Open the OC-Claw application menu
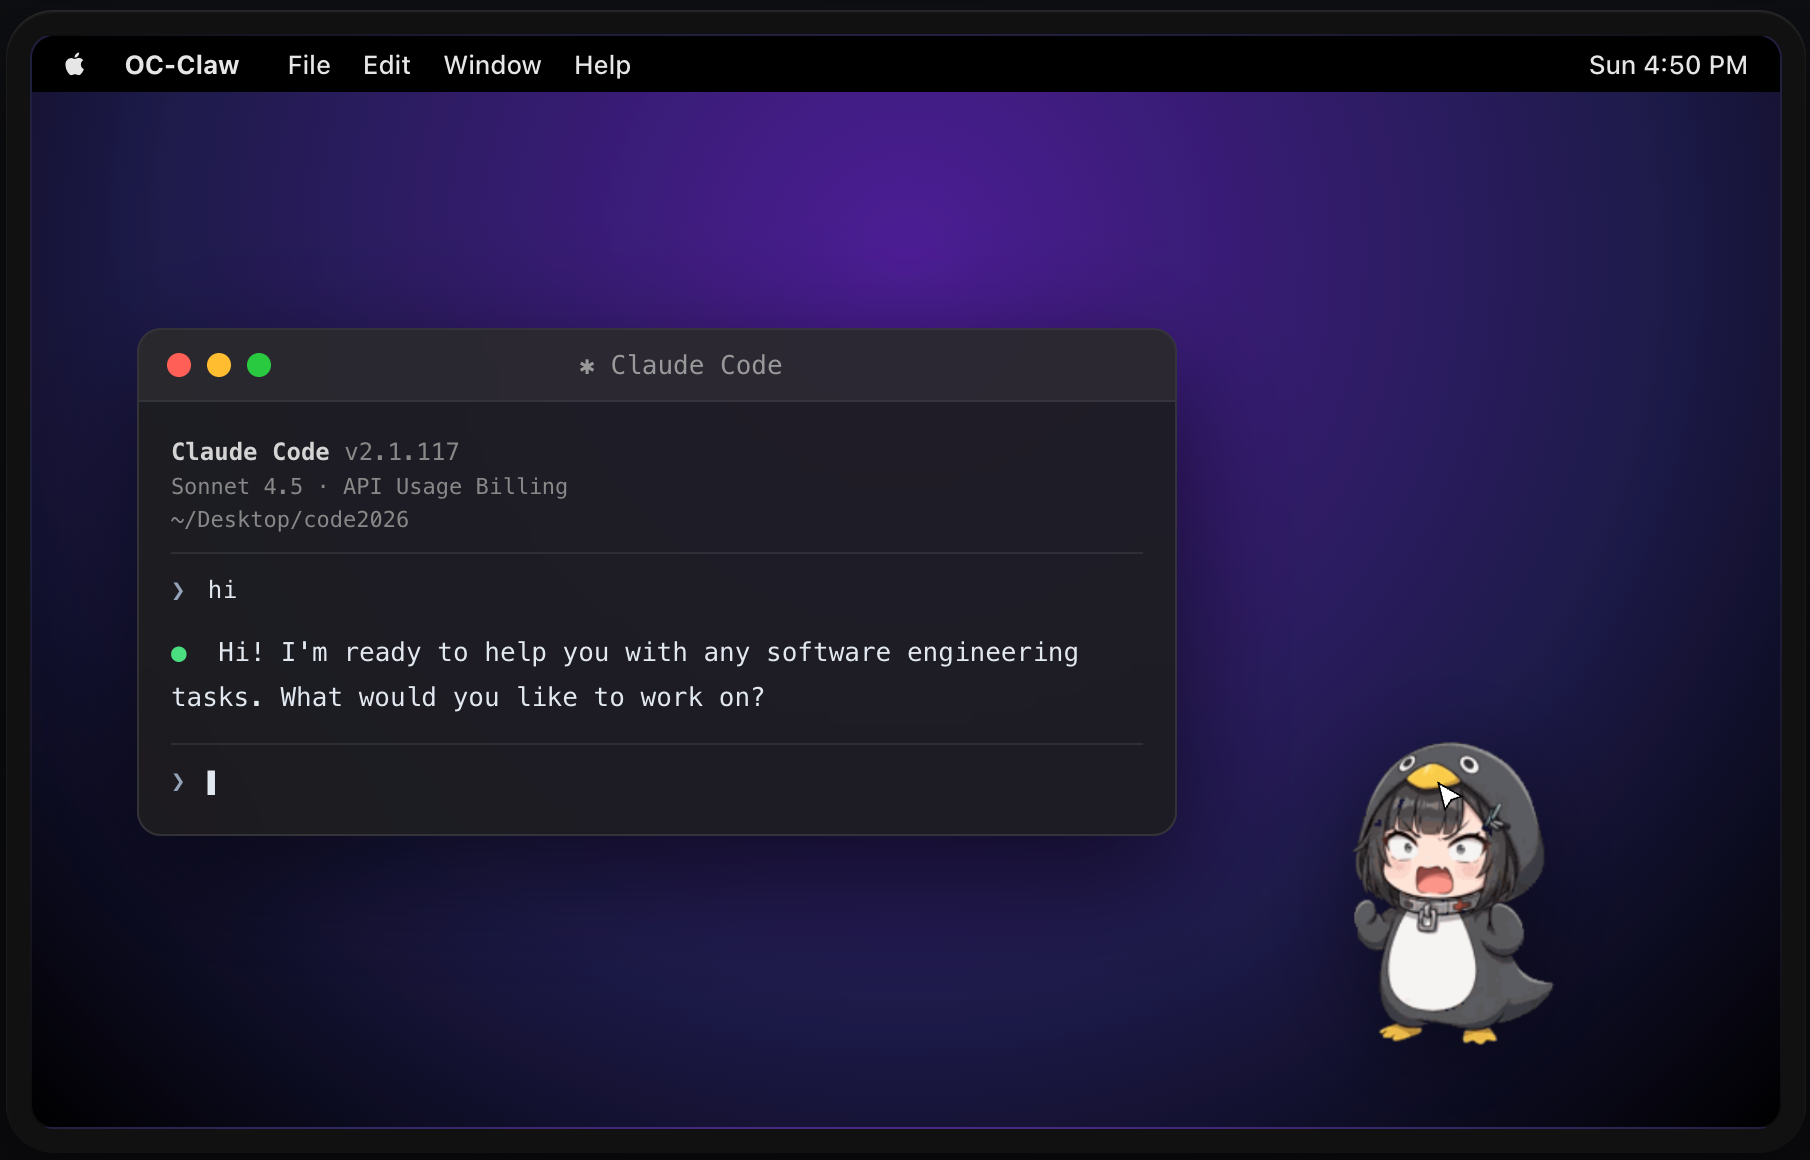The image size is (1810, 1160). point(182,65)
